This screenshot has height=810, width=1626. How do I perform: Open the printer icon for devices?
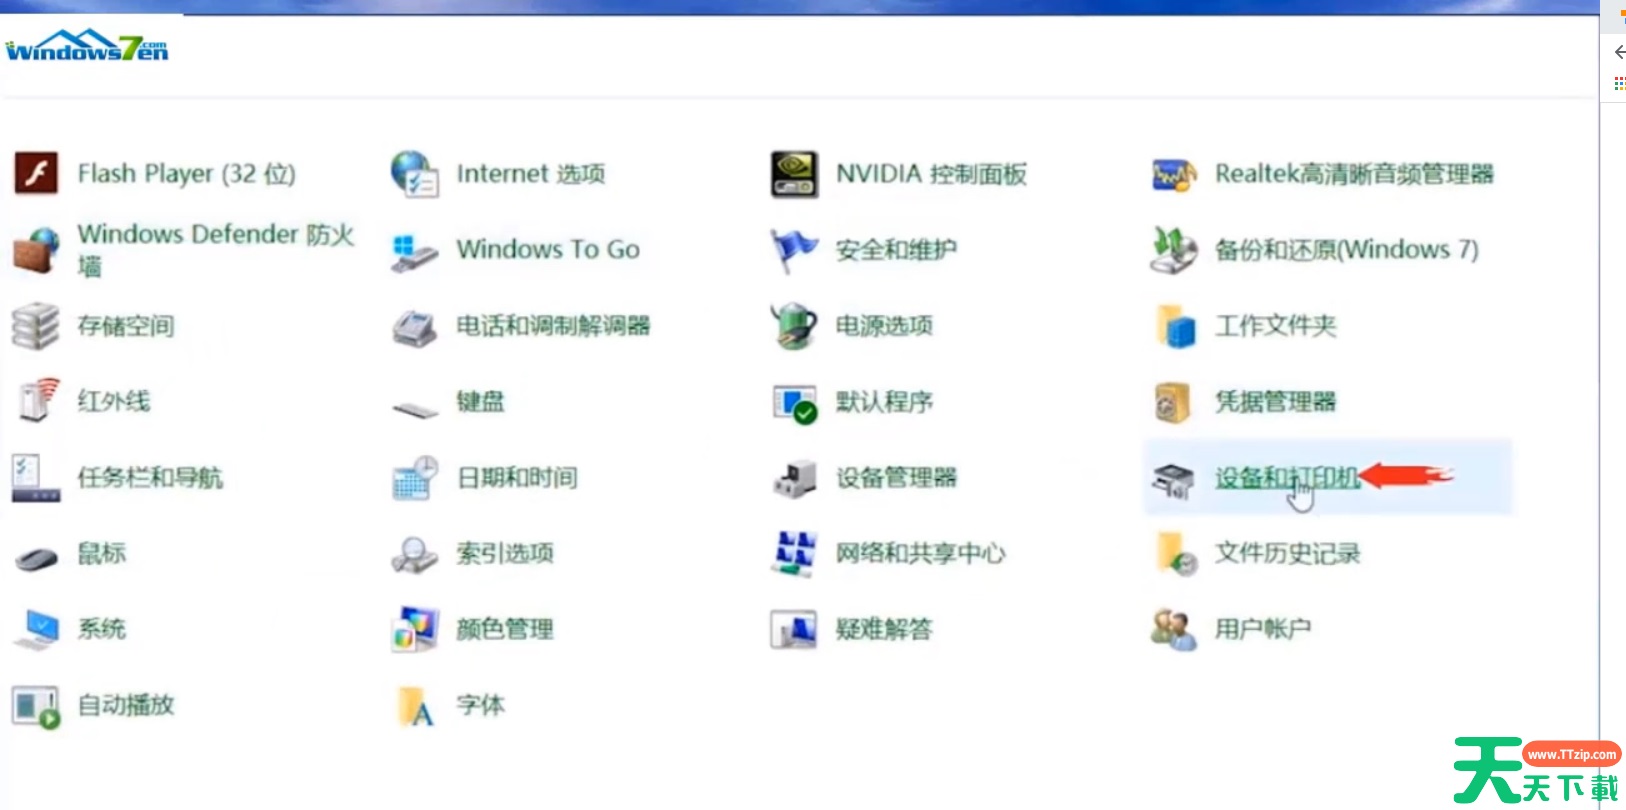[x=1173, y=479]
